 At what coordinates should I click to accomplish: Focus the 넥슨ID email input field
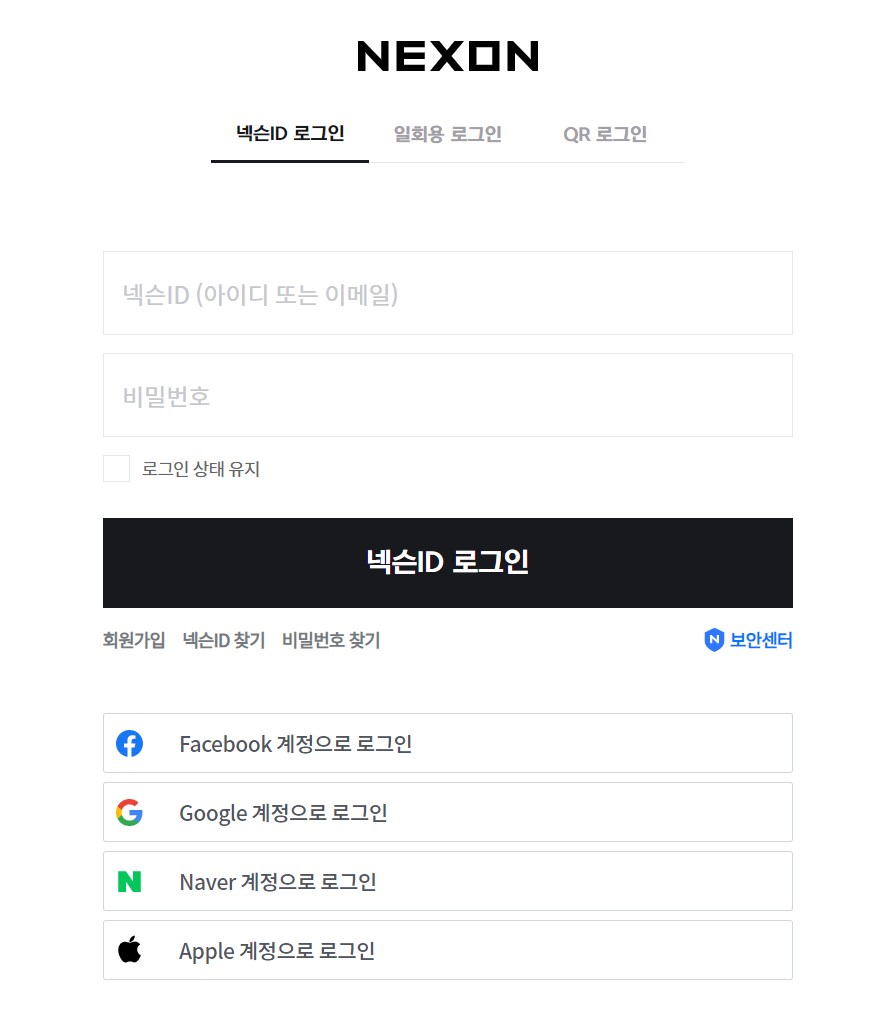click(447, 293)
